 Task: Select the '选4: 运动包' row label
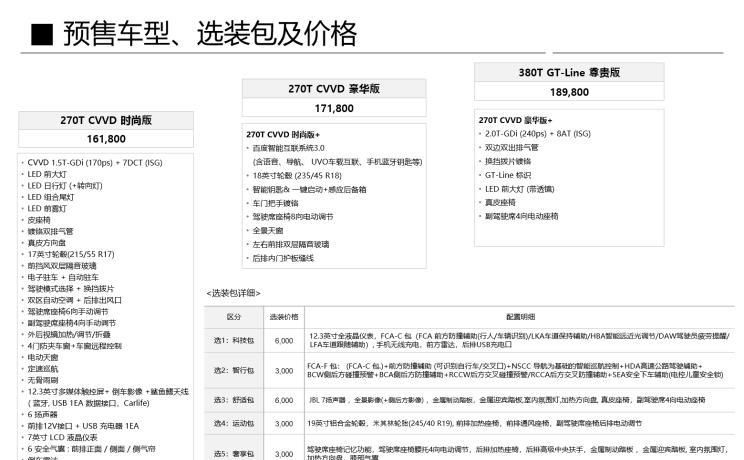tap(233, 423)
